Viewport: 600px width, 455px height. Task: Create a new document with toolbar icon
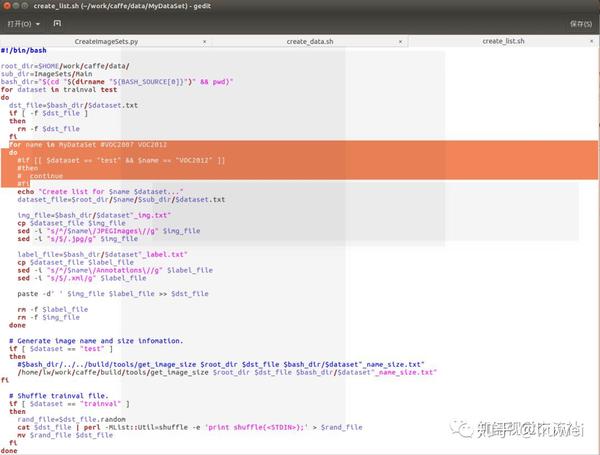click(x=57, y=24)
